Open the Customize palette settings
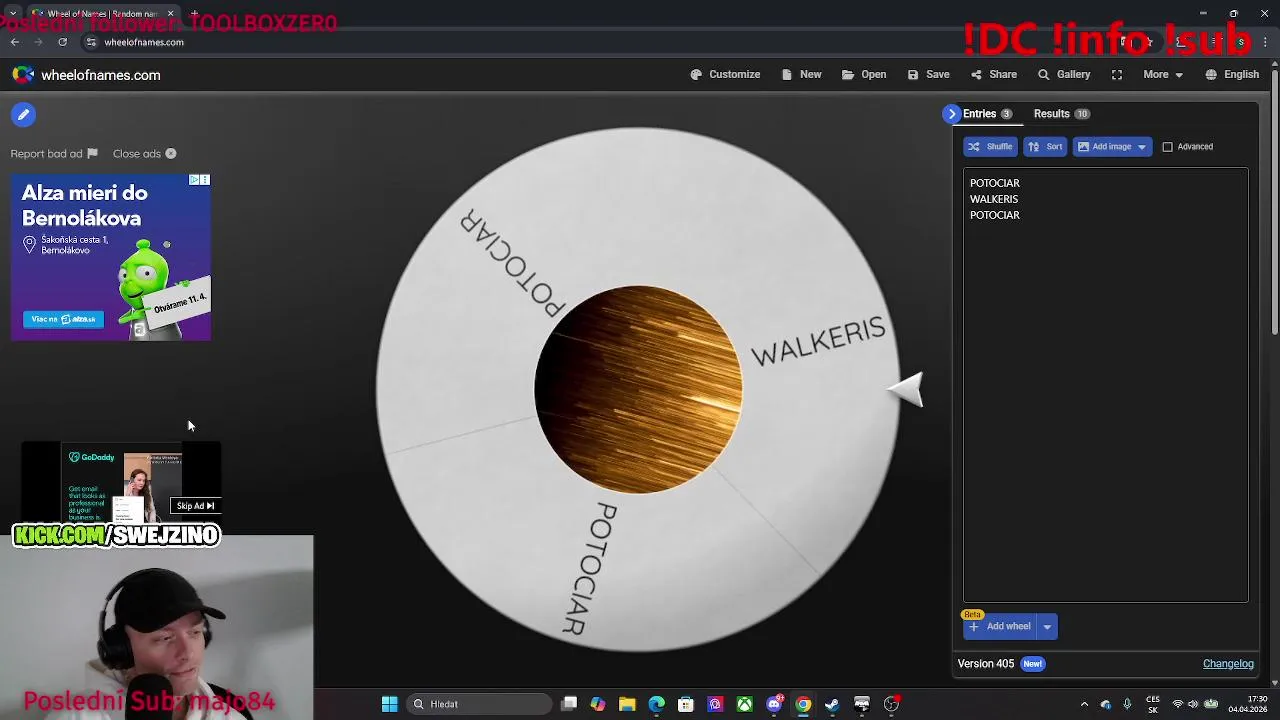This screenshot has height=720, width=1280. pyautogui.click(x=725, y=75)
